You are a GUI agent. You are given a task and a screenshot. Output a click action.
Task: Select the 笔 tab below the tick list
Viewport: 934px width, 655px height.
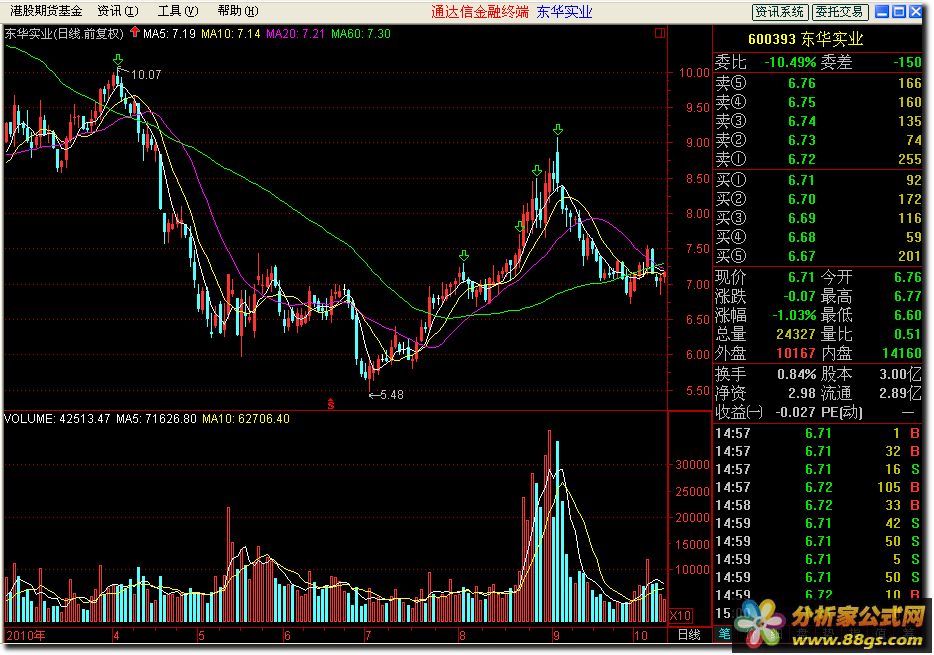coord(724,634)
